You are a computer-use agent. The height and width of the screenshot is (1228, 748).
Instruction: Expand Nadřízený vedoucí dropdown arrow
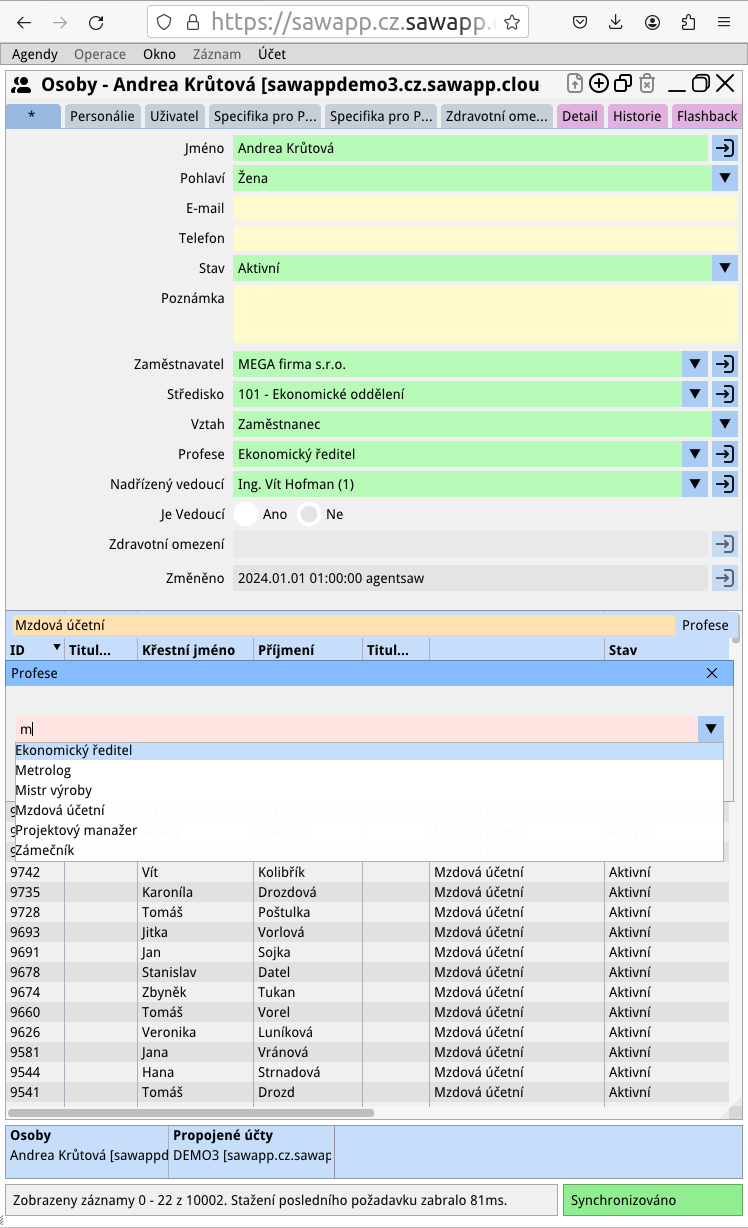coord(694,484)
